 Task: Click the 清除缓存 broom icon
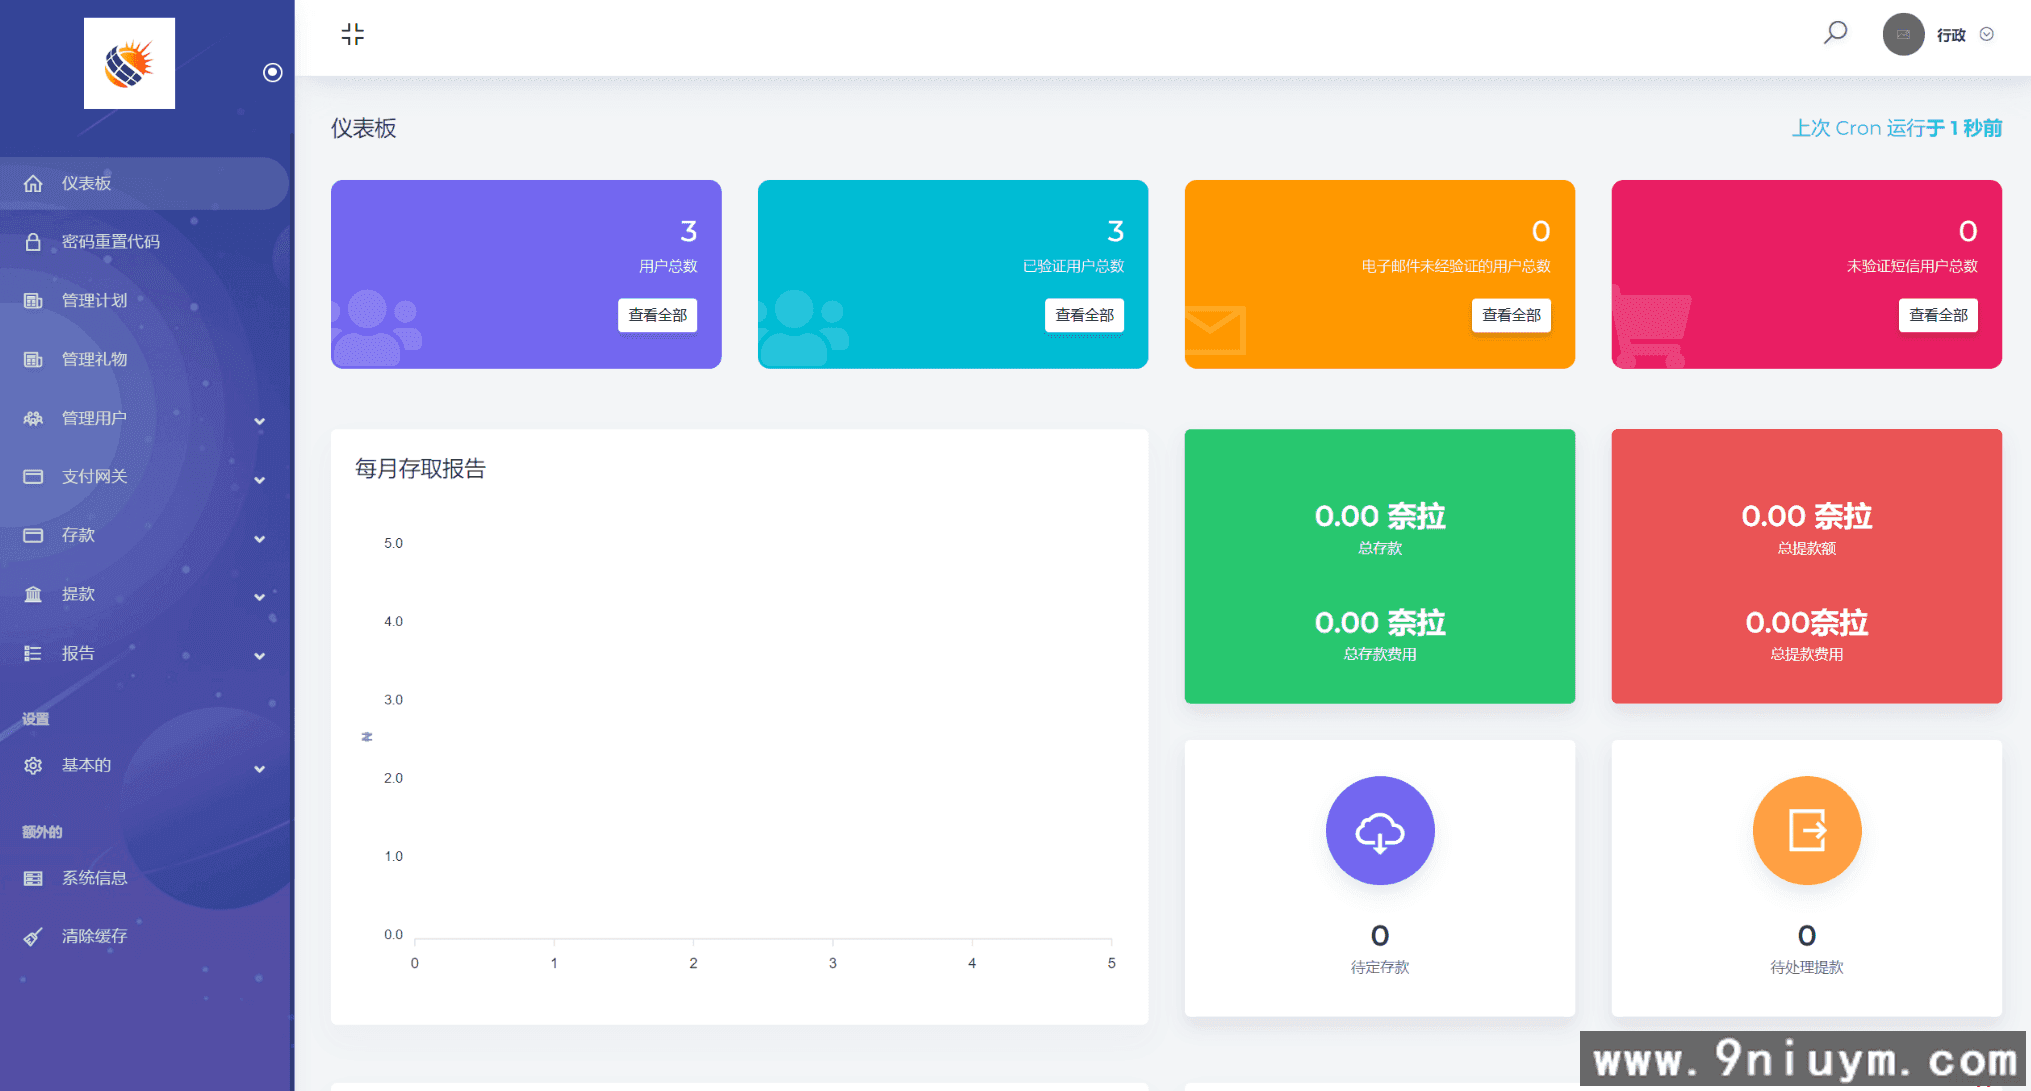coord(33,936)
